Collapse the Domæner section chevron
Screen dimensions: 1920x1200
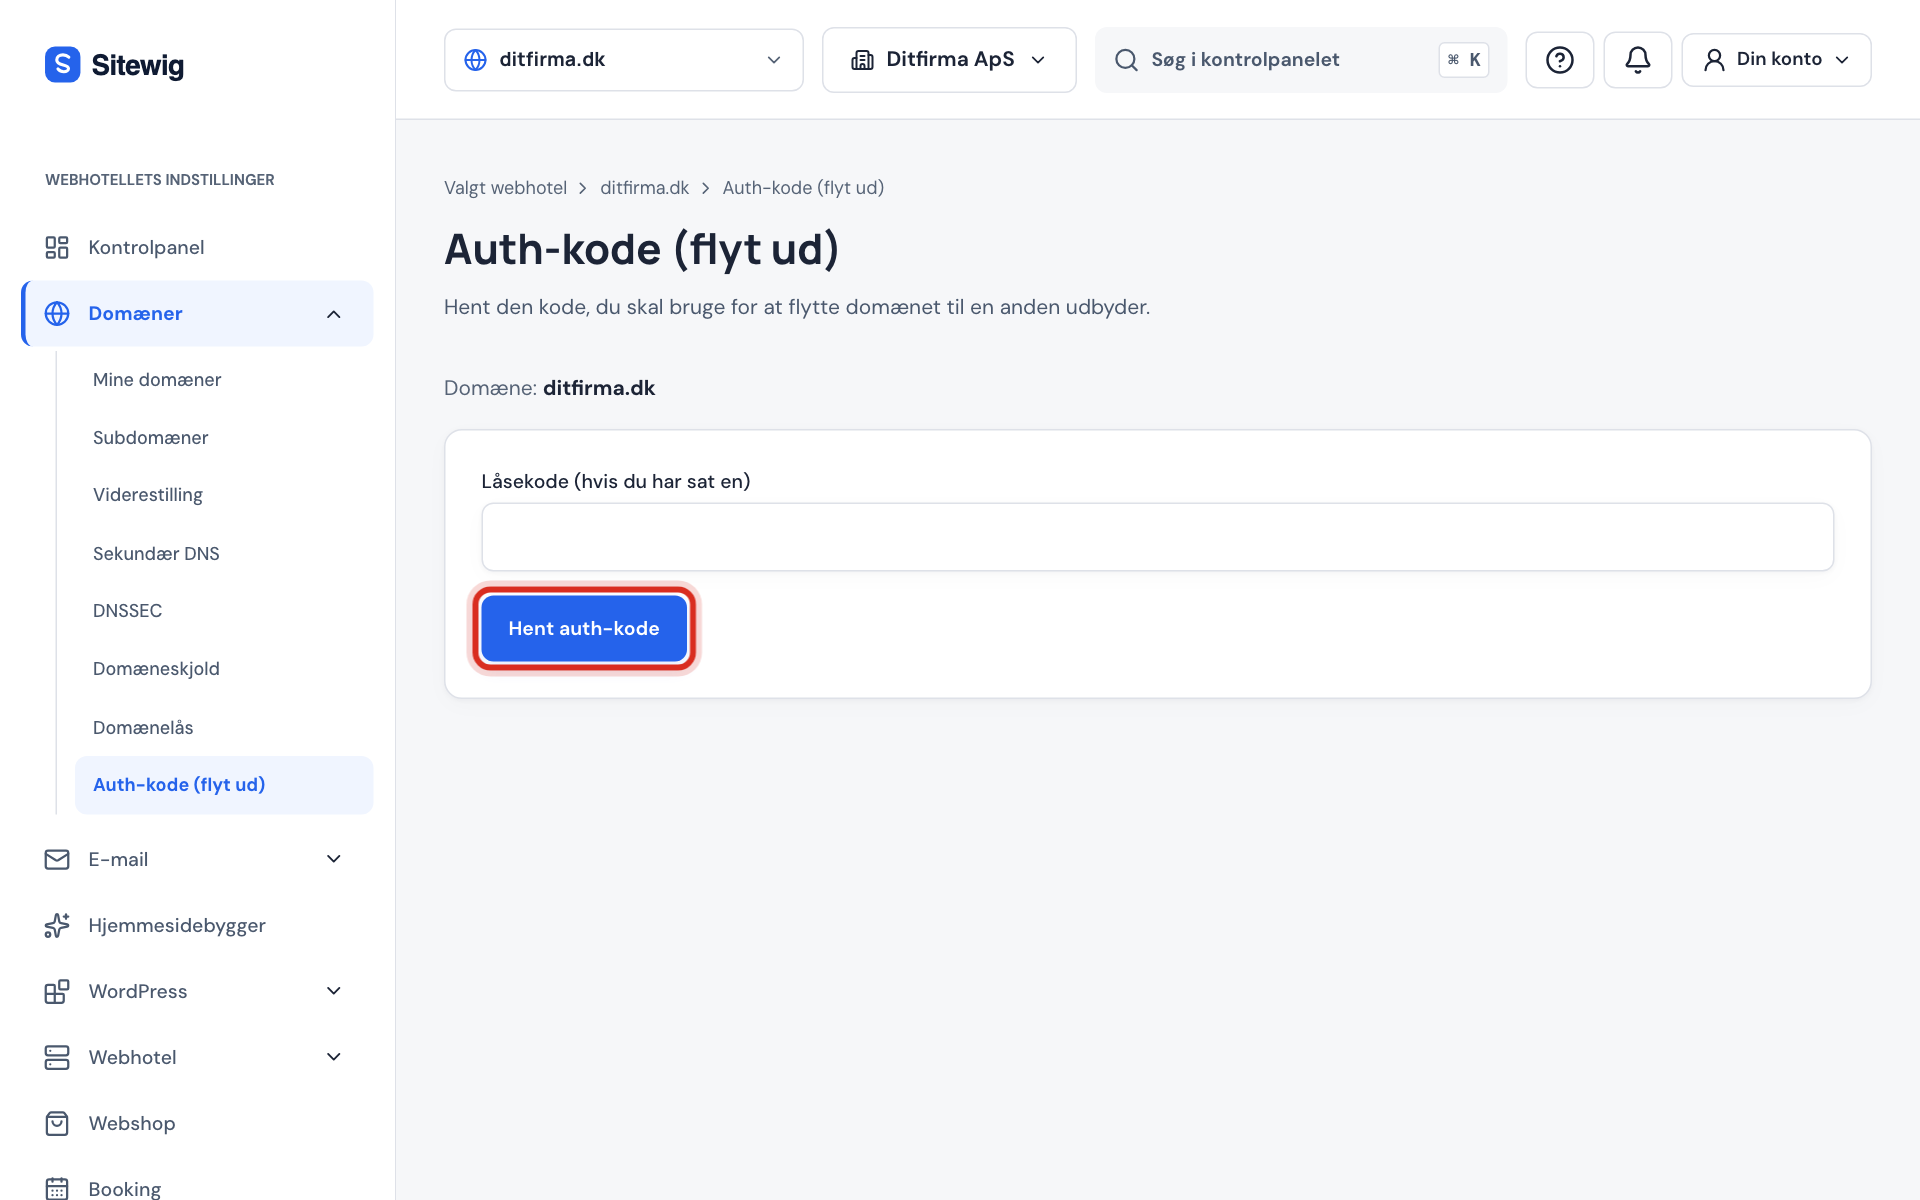click(x=334, y=314)
